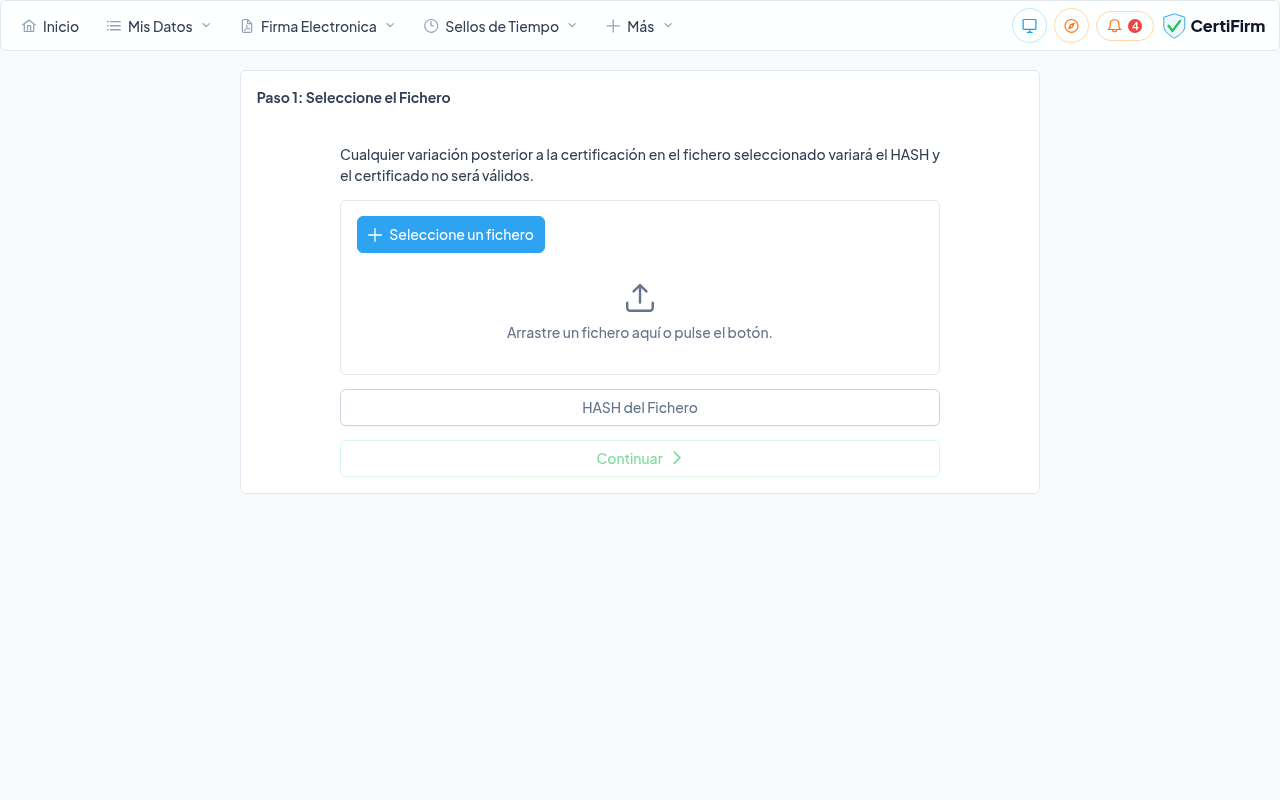The height and width of the screenshot is (800, 1280).
Task: Click the upload arrow icon in the dropzone
Action: click(x=639, y=296)
